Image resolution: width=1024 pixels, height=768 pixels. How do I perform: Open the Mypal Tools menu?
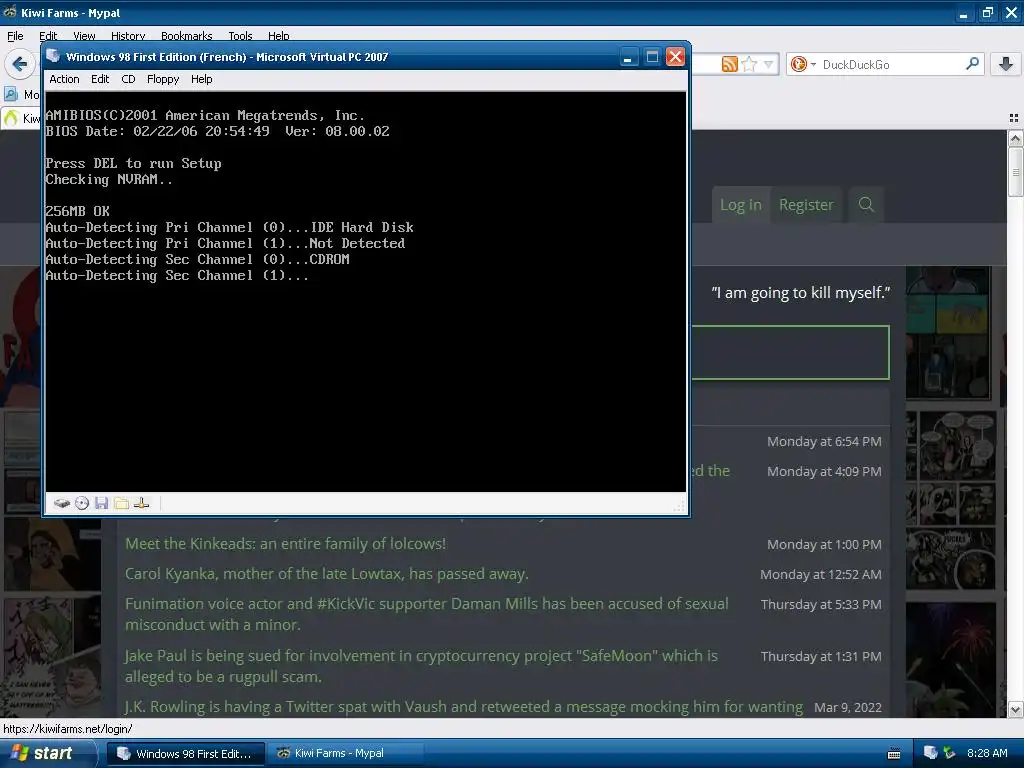[240, 36]
